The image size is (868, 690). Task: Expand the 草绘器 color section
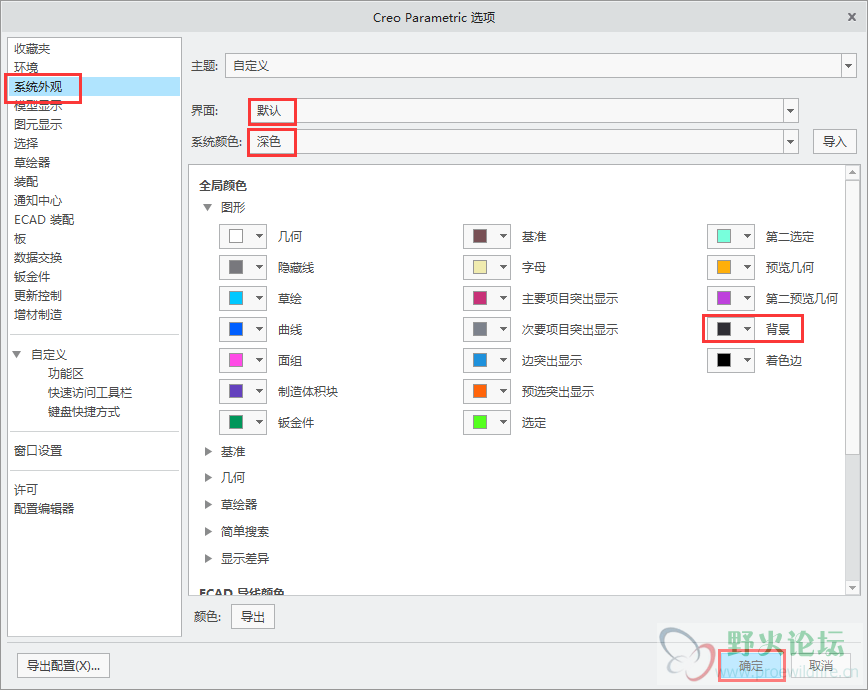pos(208,504)
